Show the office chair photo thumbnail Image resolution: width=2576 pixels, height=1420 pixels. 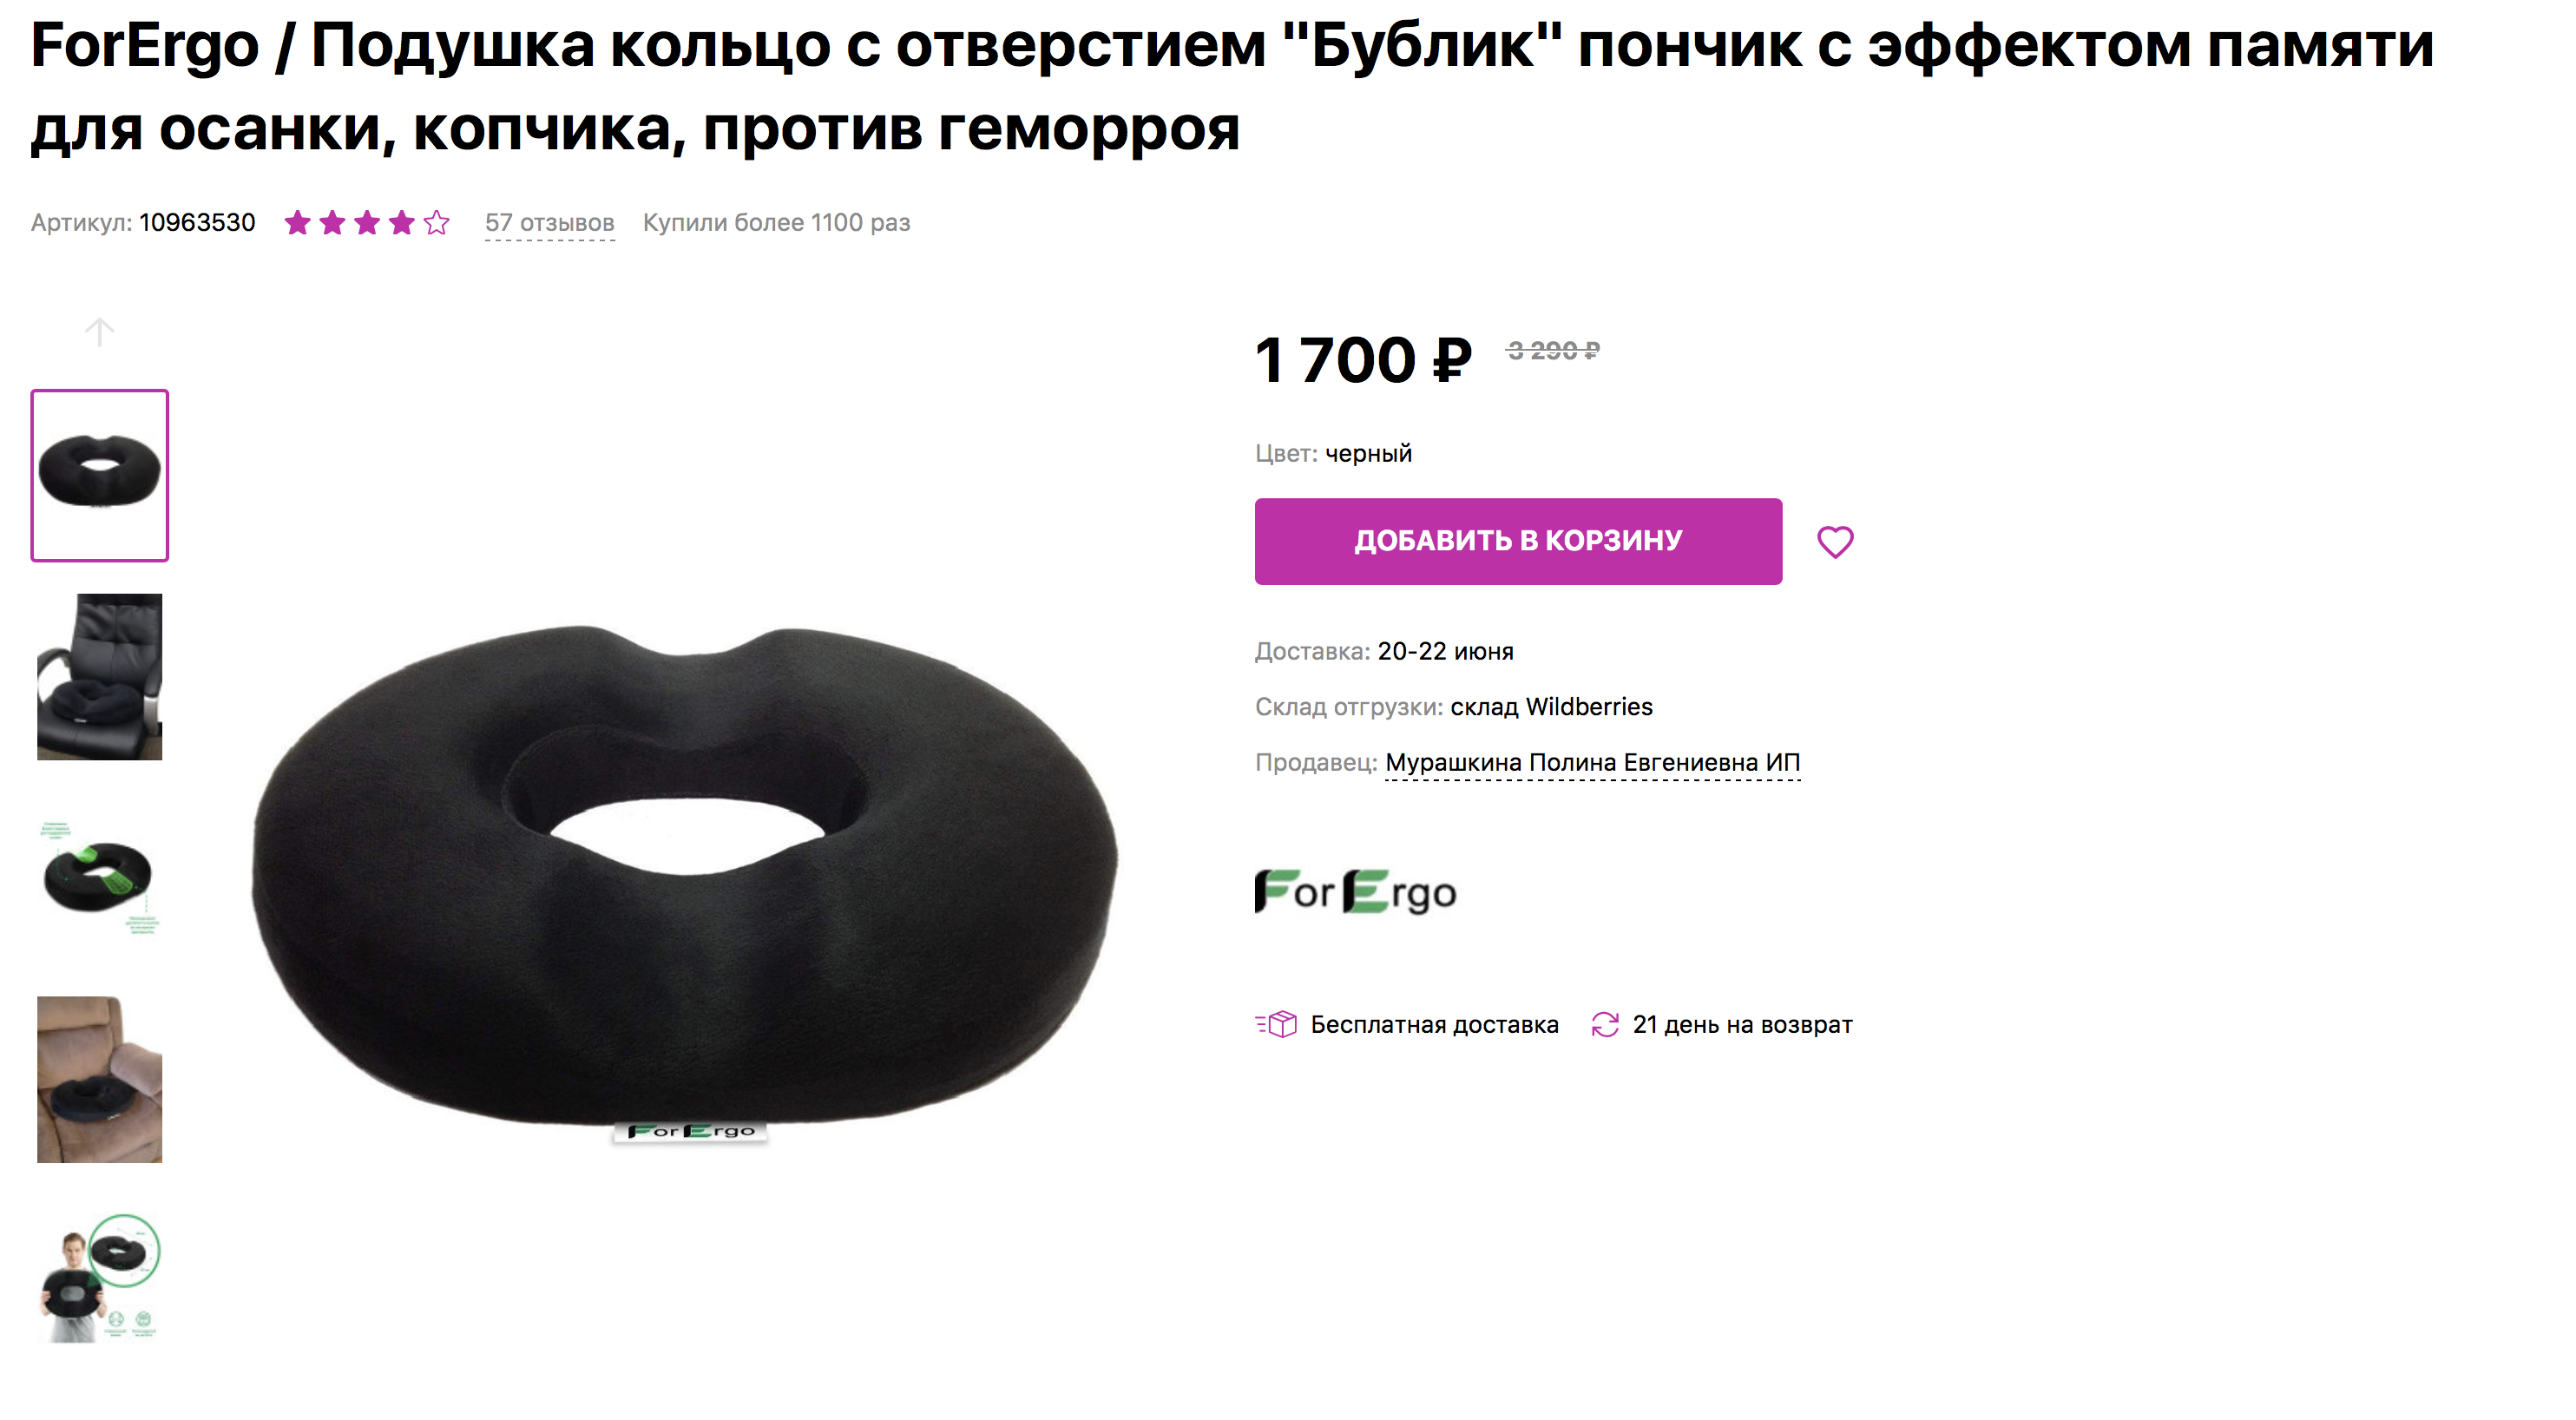pos(99,677)
